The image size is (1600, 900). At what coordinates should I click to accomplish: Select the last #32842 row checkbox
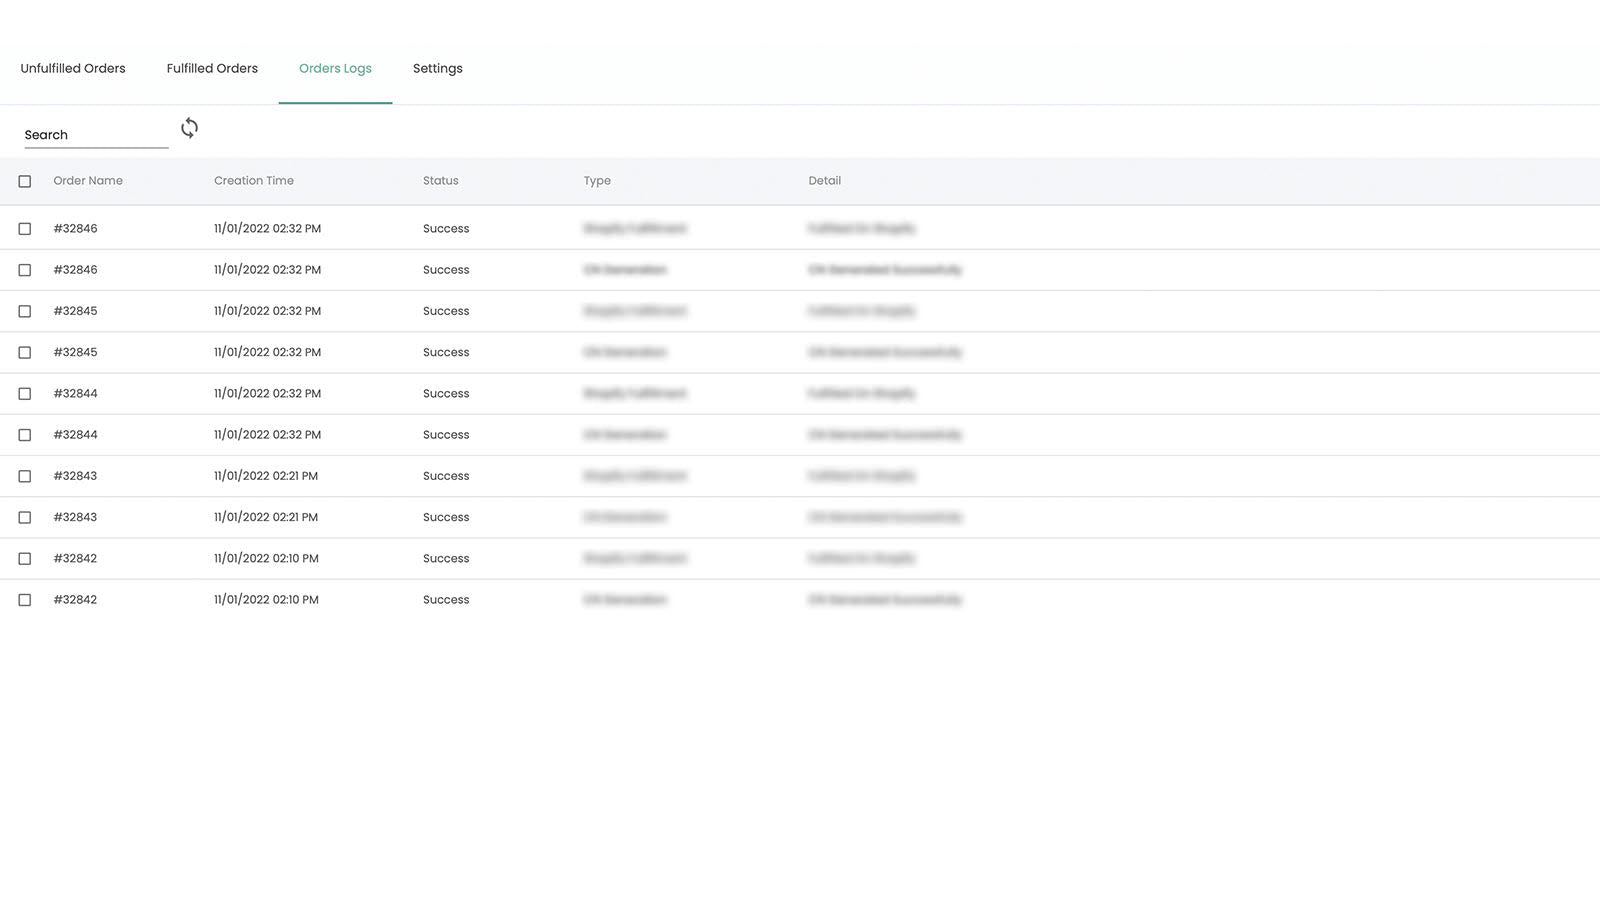(25, 600)
